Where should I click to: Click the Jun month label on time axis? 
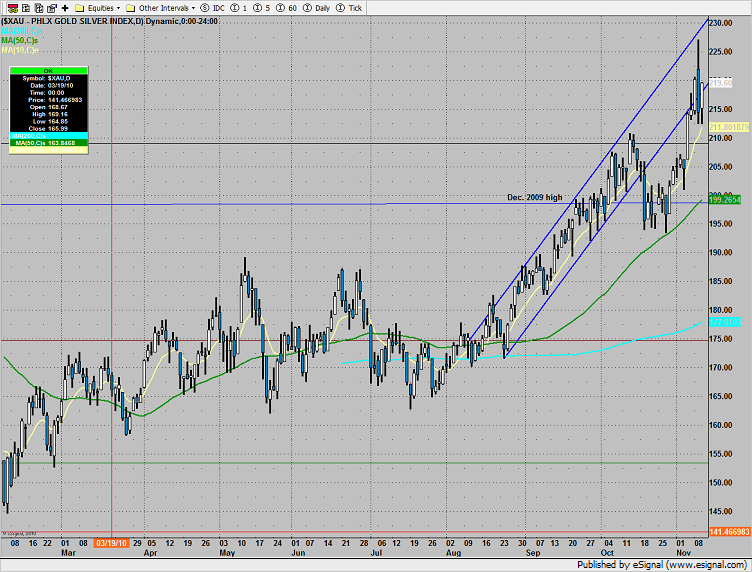[298, 553]
